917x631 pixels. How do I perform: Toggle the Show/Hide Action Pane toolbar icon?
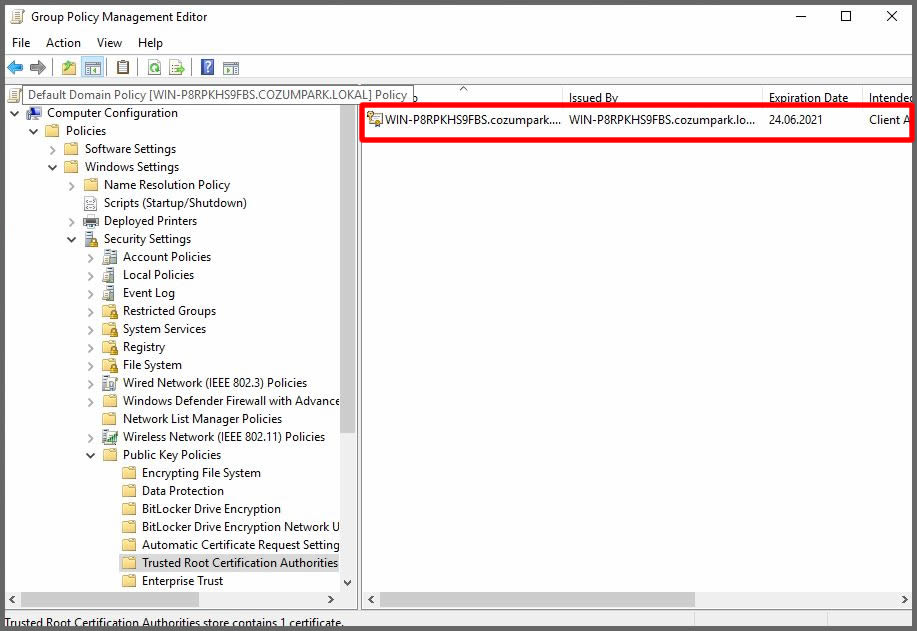tap(231, 68)
